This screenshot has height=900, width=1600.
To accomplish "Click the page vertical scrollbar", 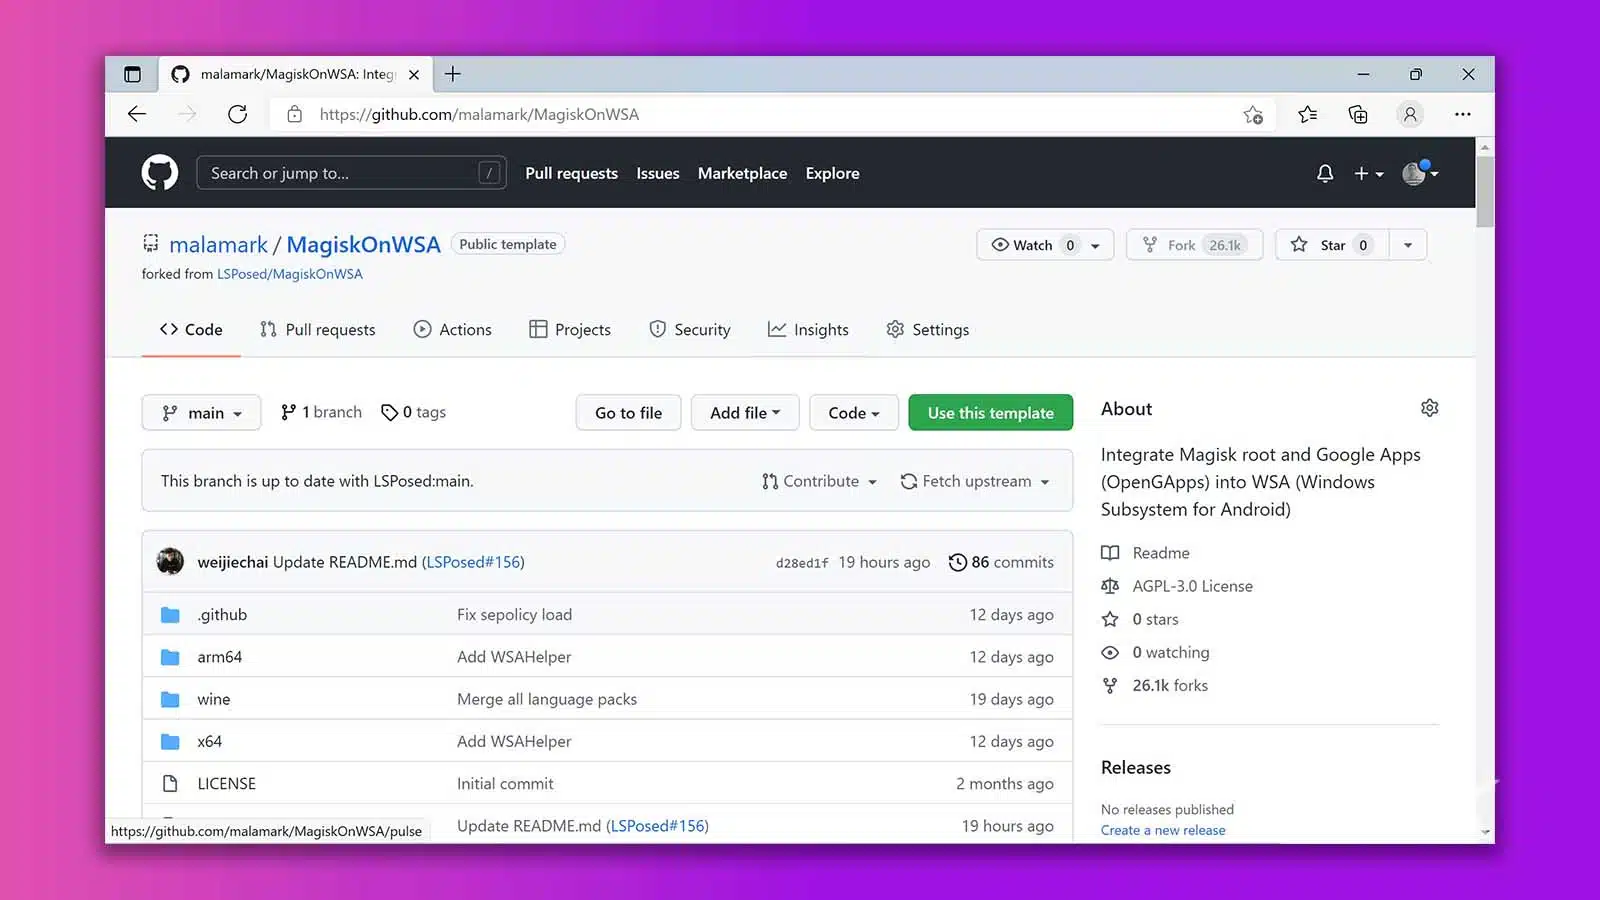I will pyautogui.click(x=1485, y=190).
